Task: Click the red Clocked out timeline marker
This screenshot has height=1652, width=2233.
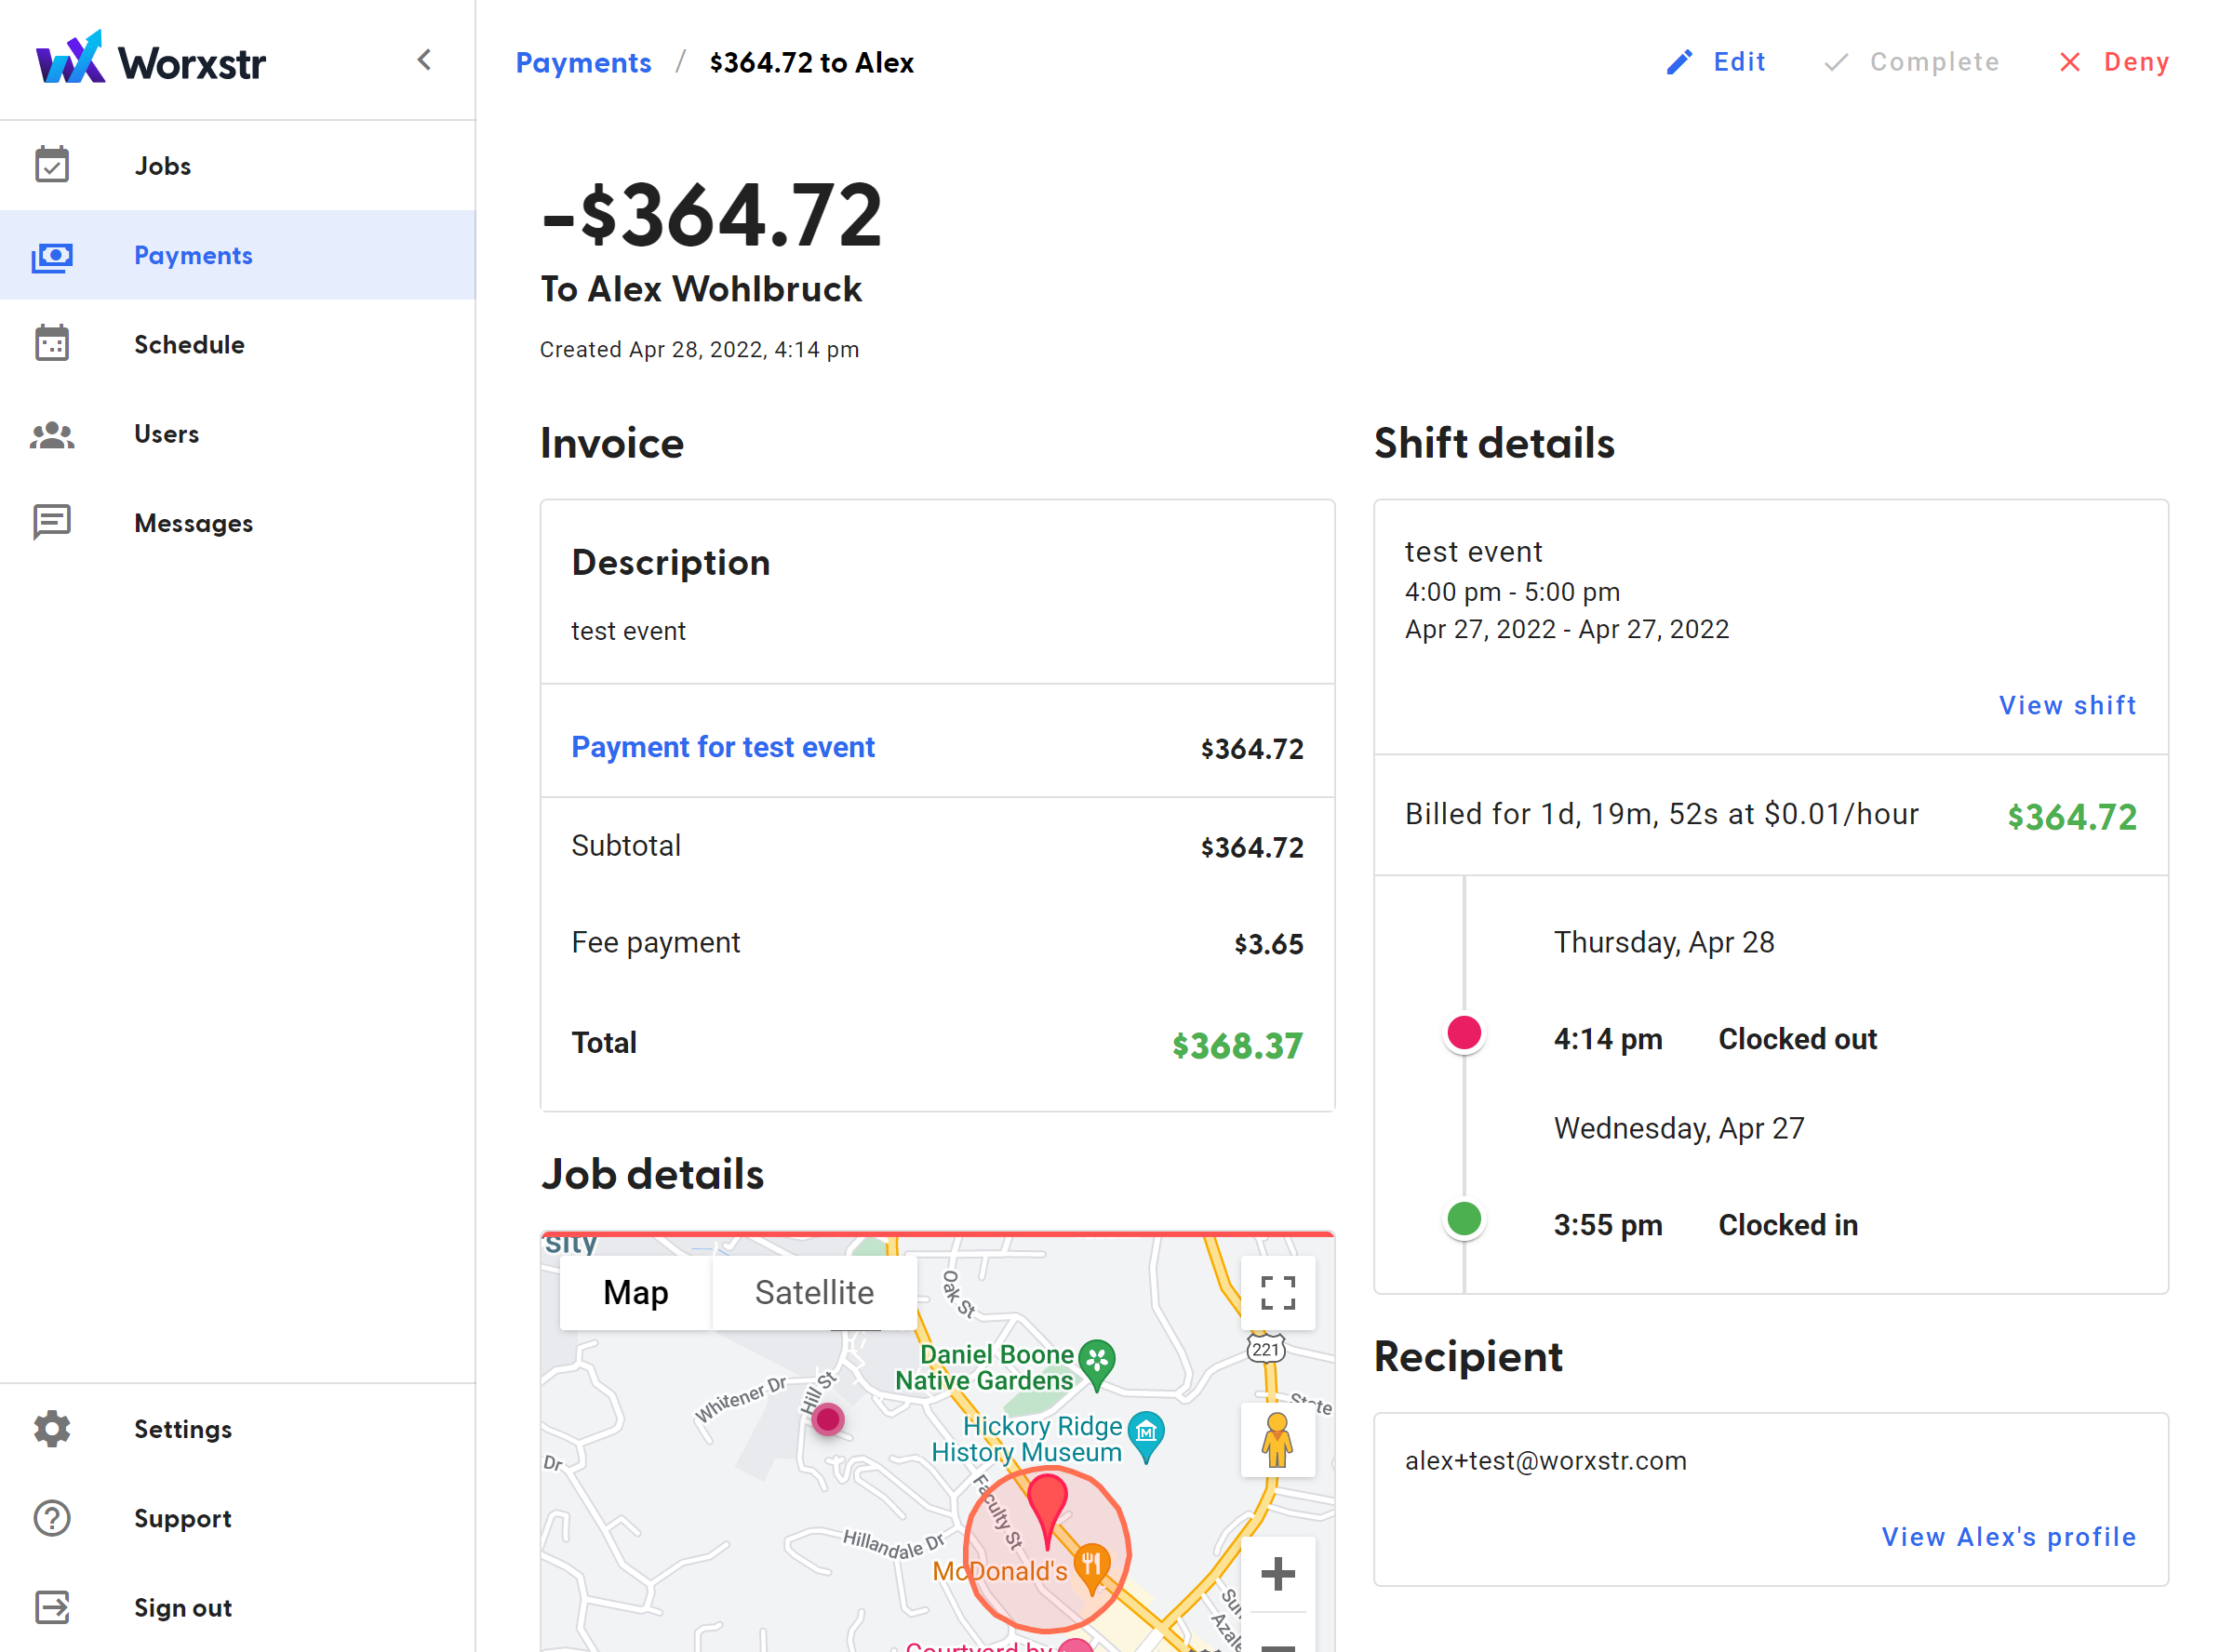Action: coord(1464,1033)
